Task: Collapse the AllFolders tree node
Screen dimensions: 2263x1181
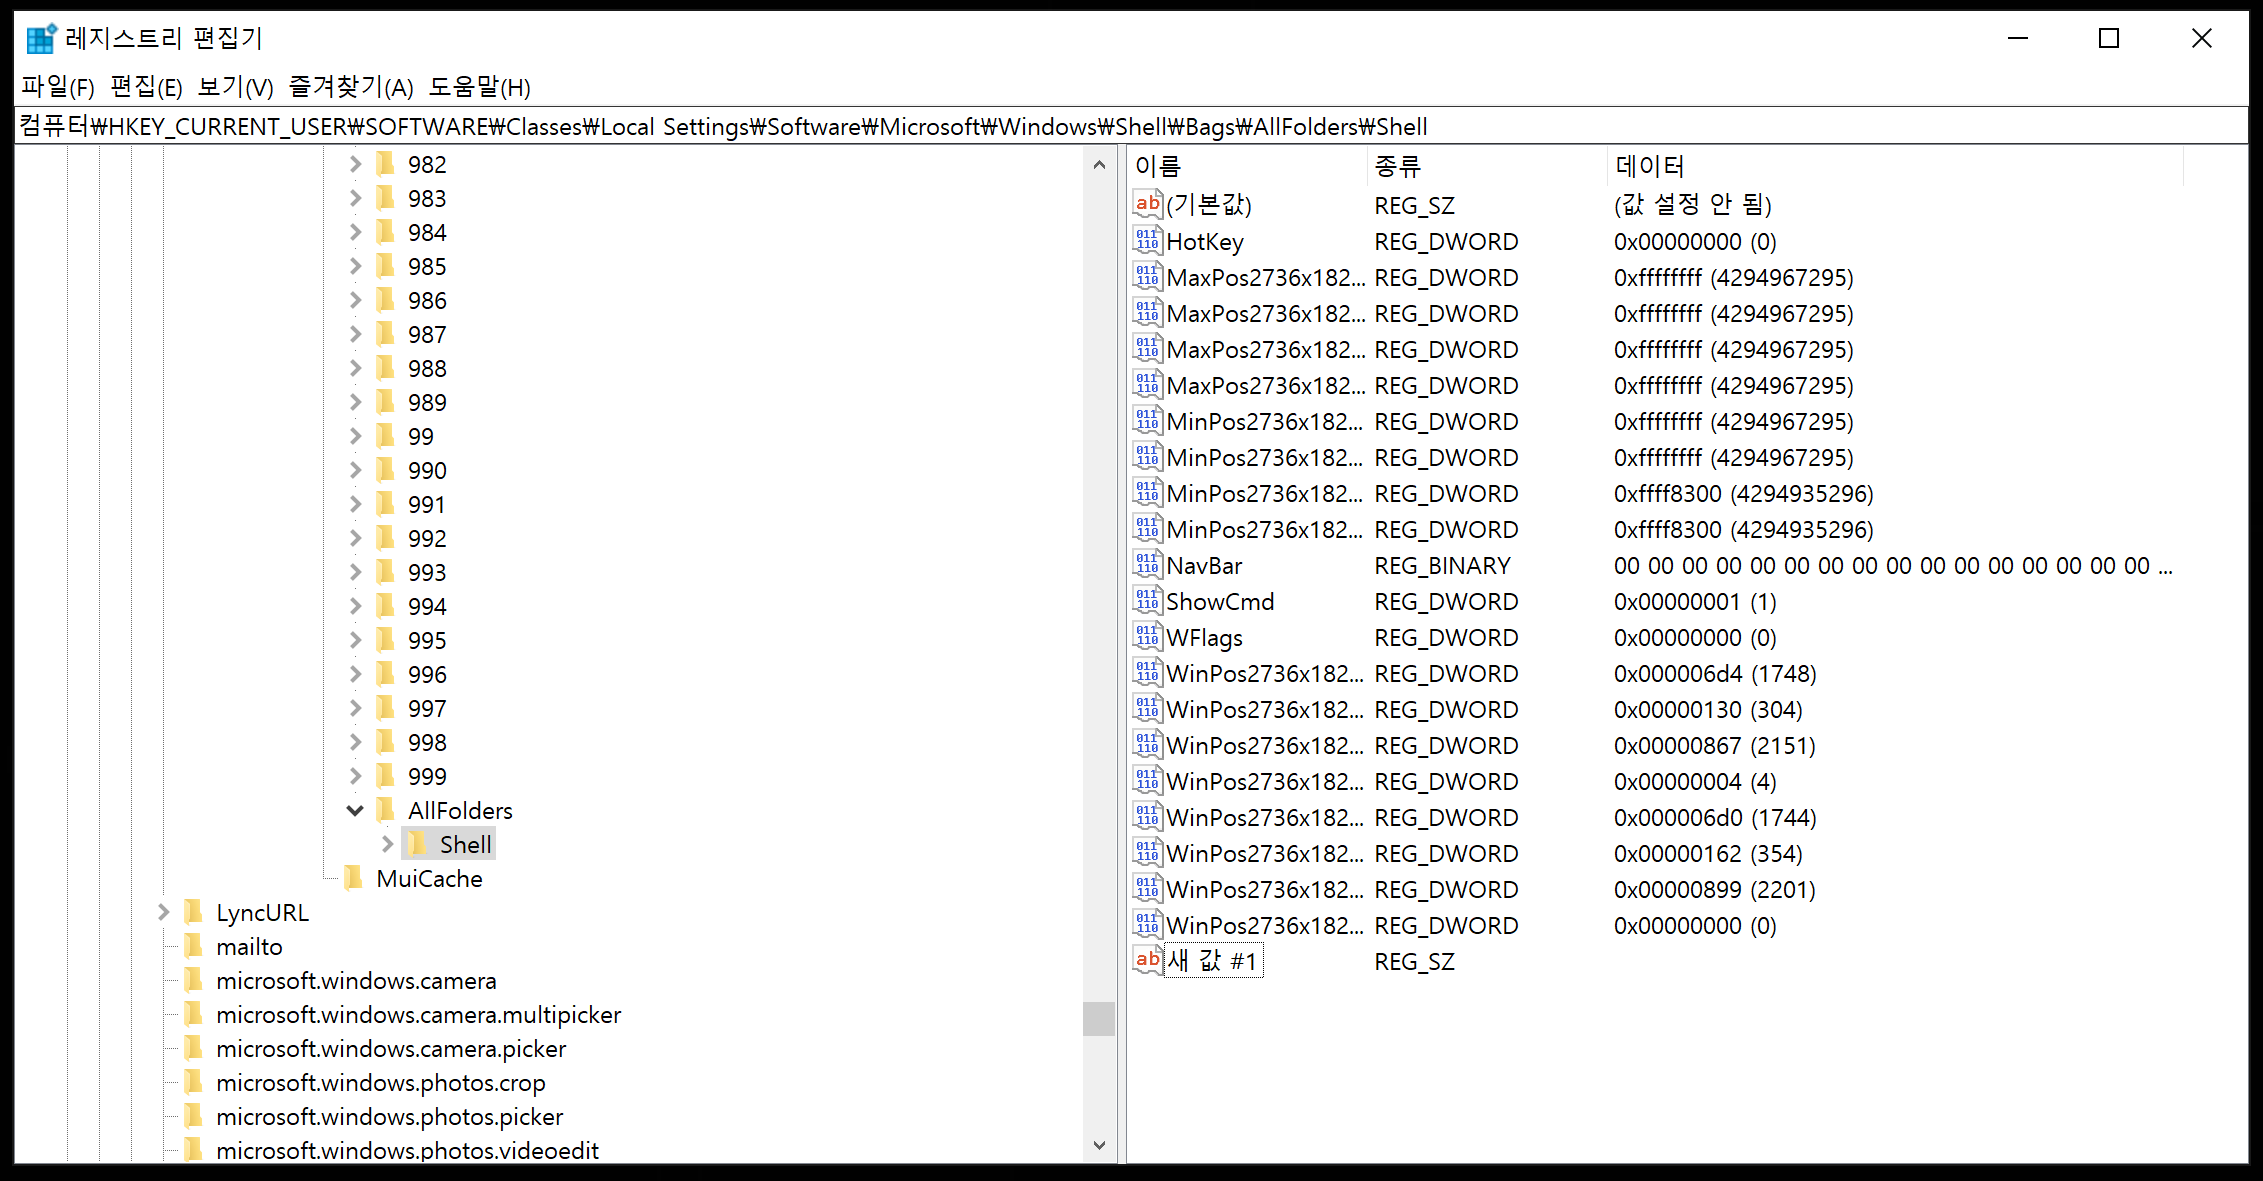Action: (x=355, y=810)
